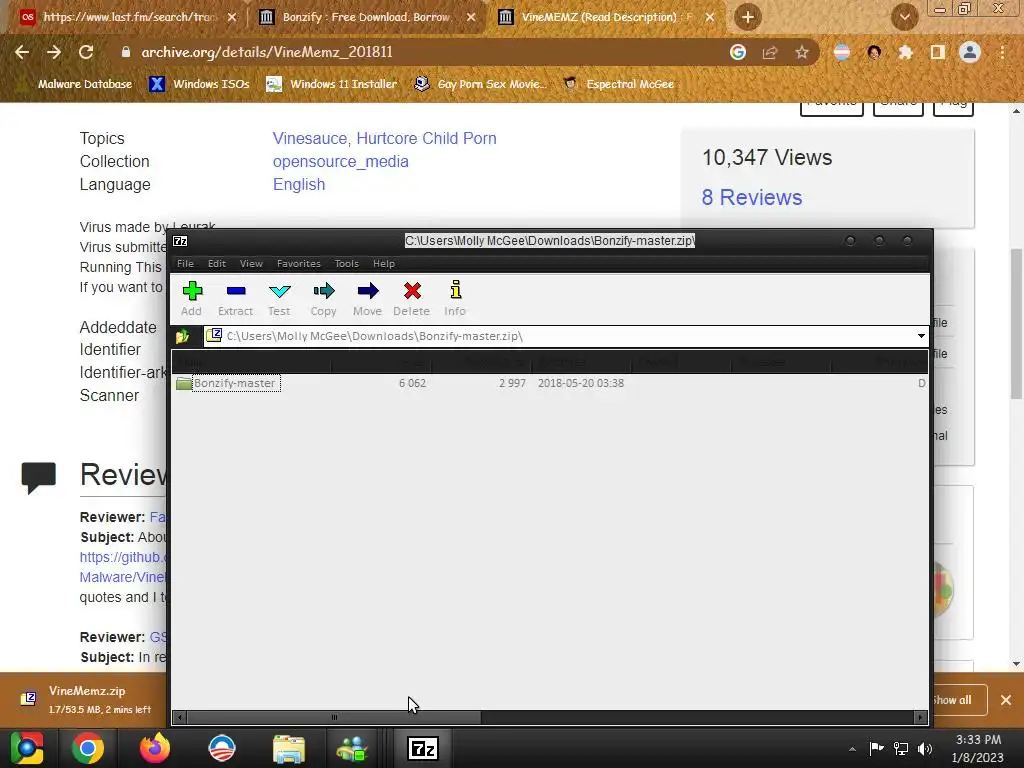Screen dimensions: 1024x768
Task: Open the network icon in system tray
Action: pos(901,749)
